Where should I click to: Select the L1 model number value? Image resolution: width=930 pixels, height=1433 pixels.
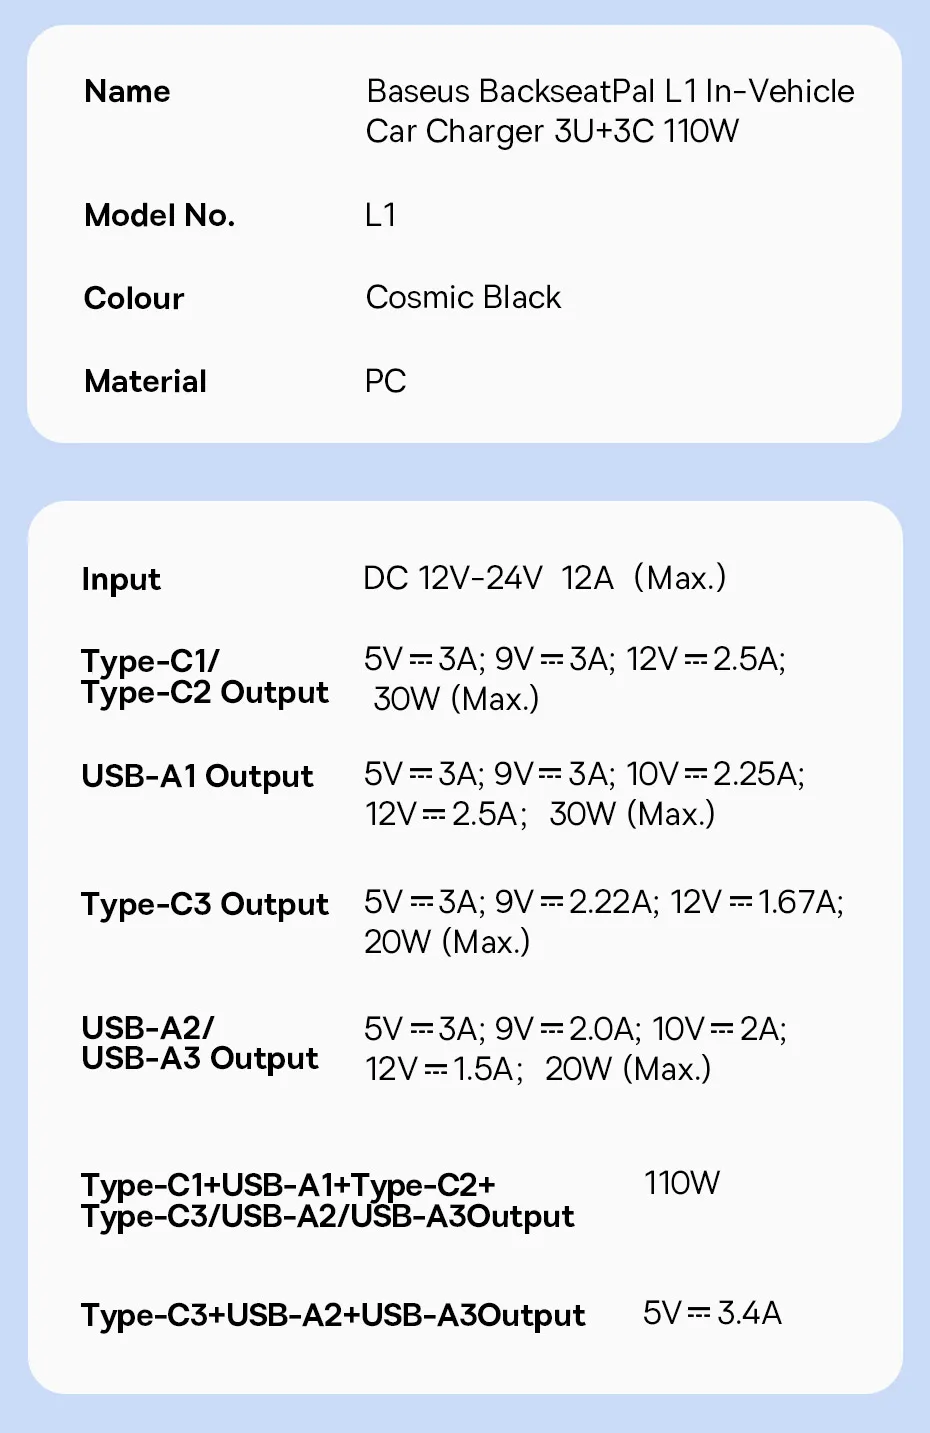point(381,215)
